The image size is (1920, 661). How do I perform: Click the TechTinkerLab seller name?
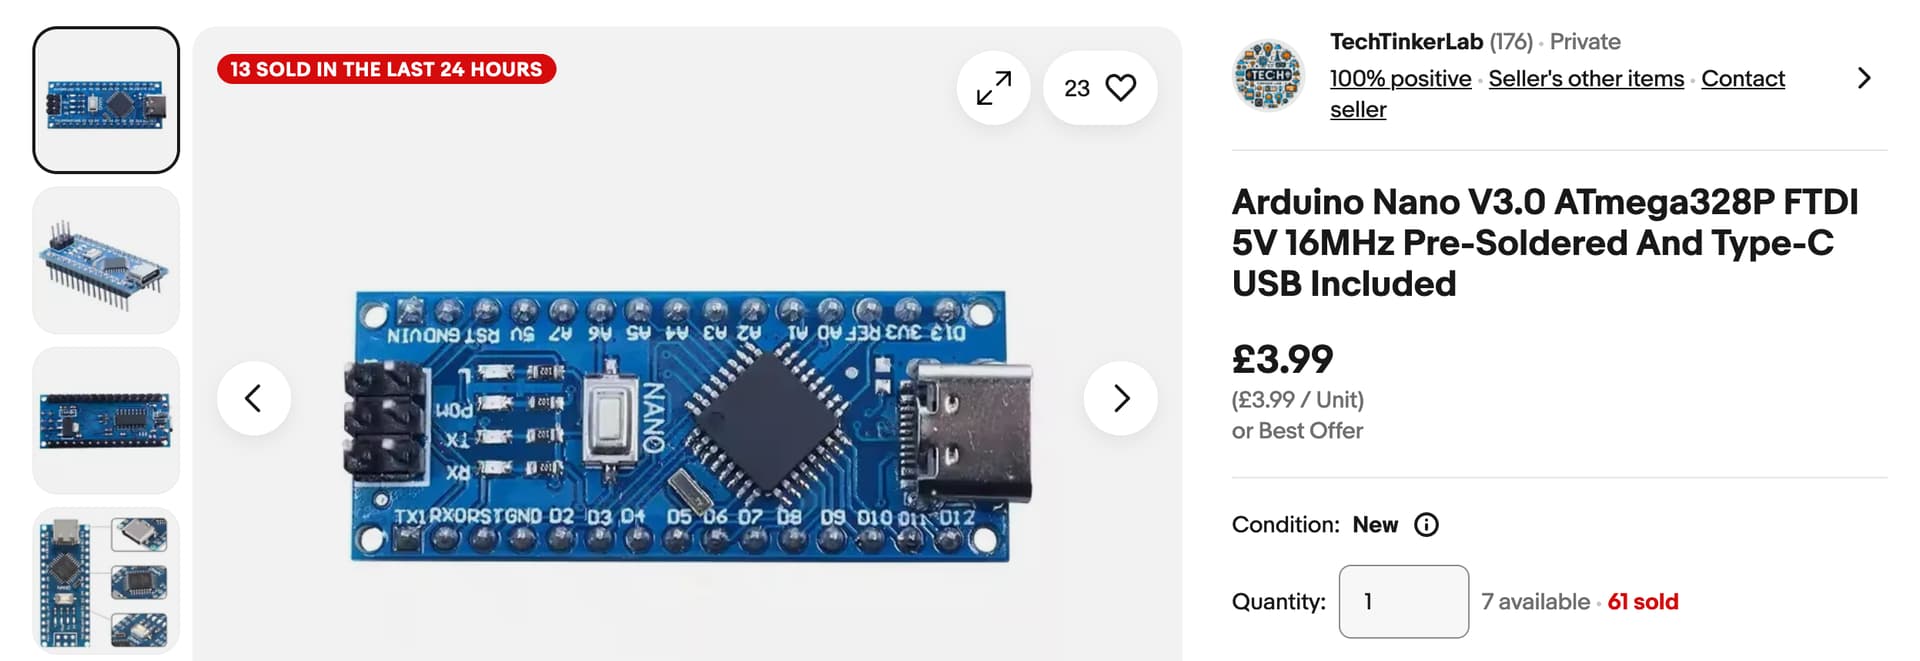(x=1406, y=42)
